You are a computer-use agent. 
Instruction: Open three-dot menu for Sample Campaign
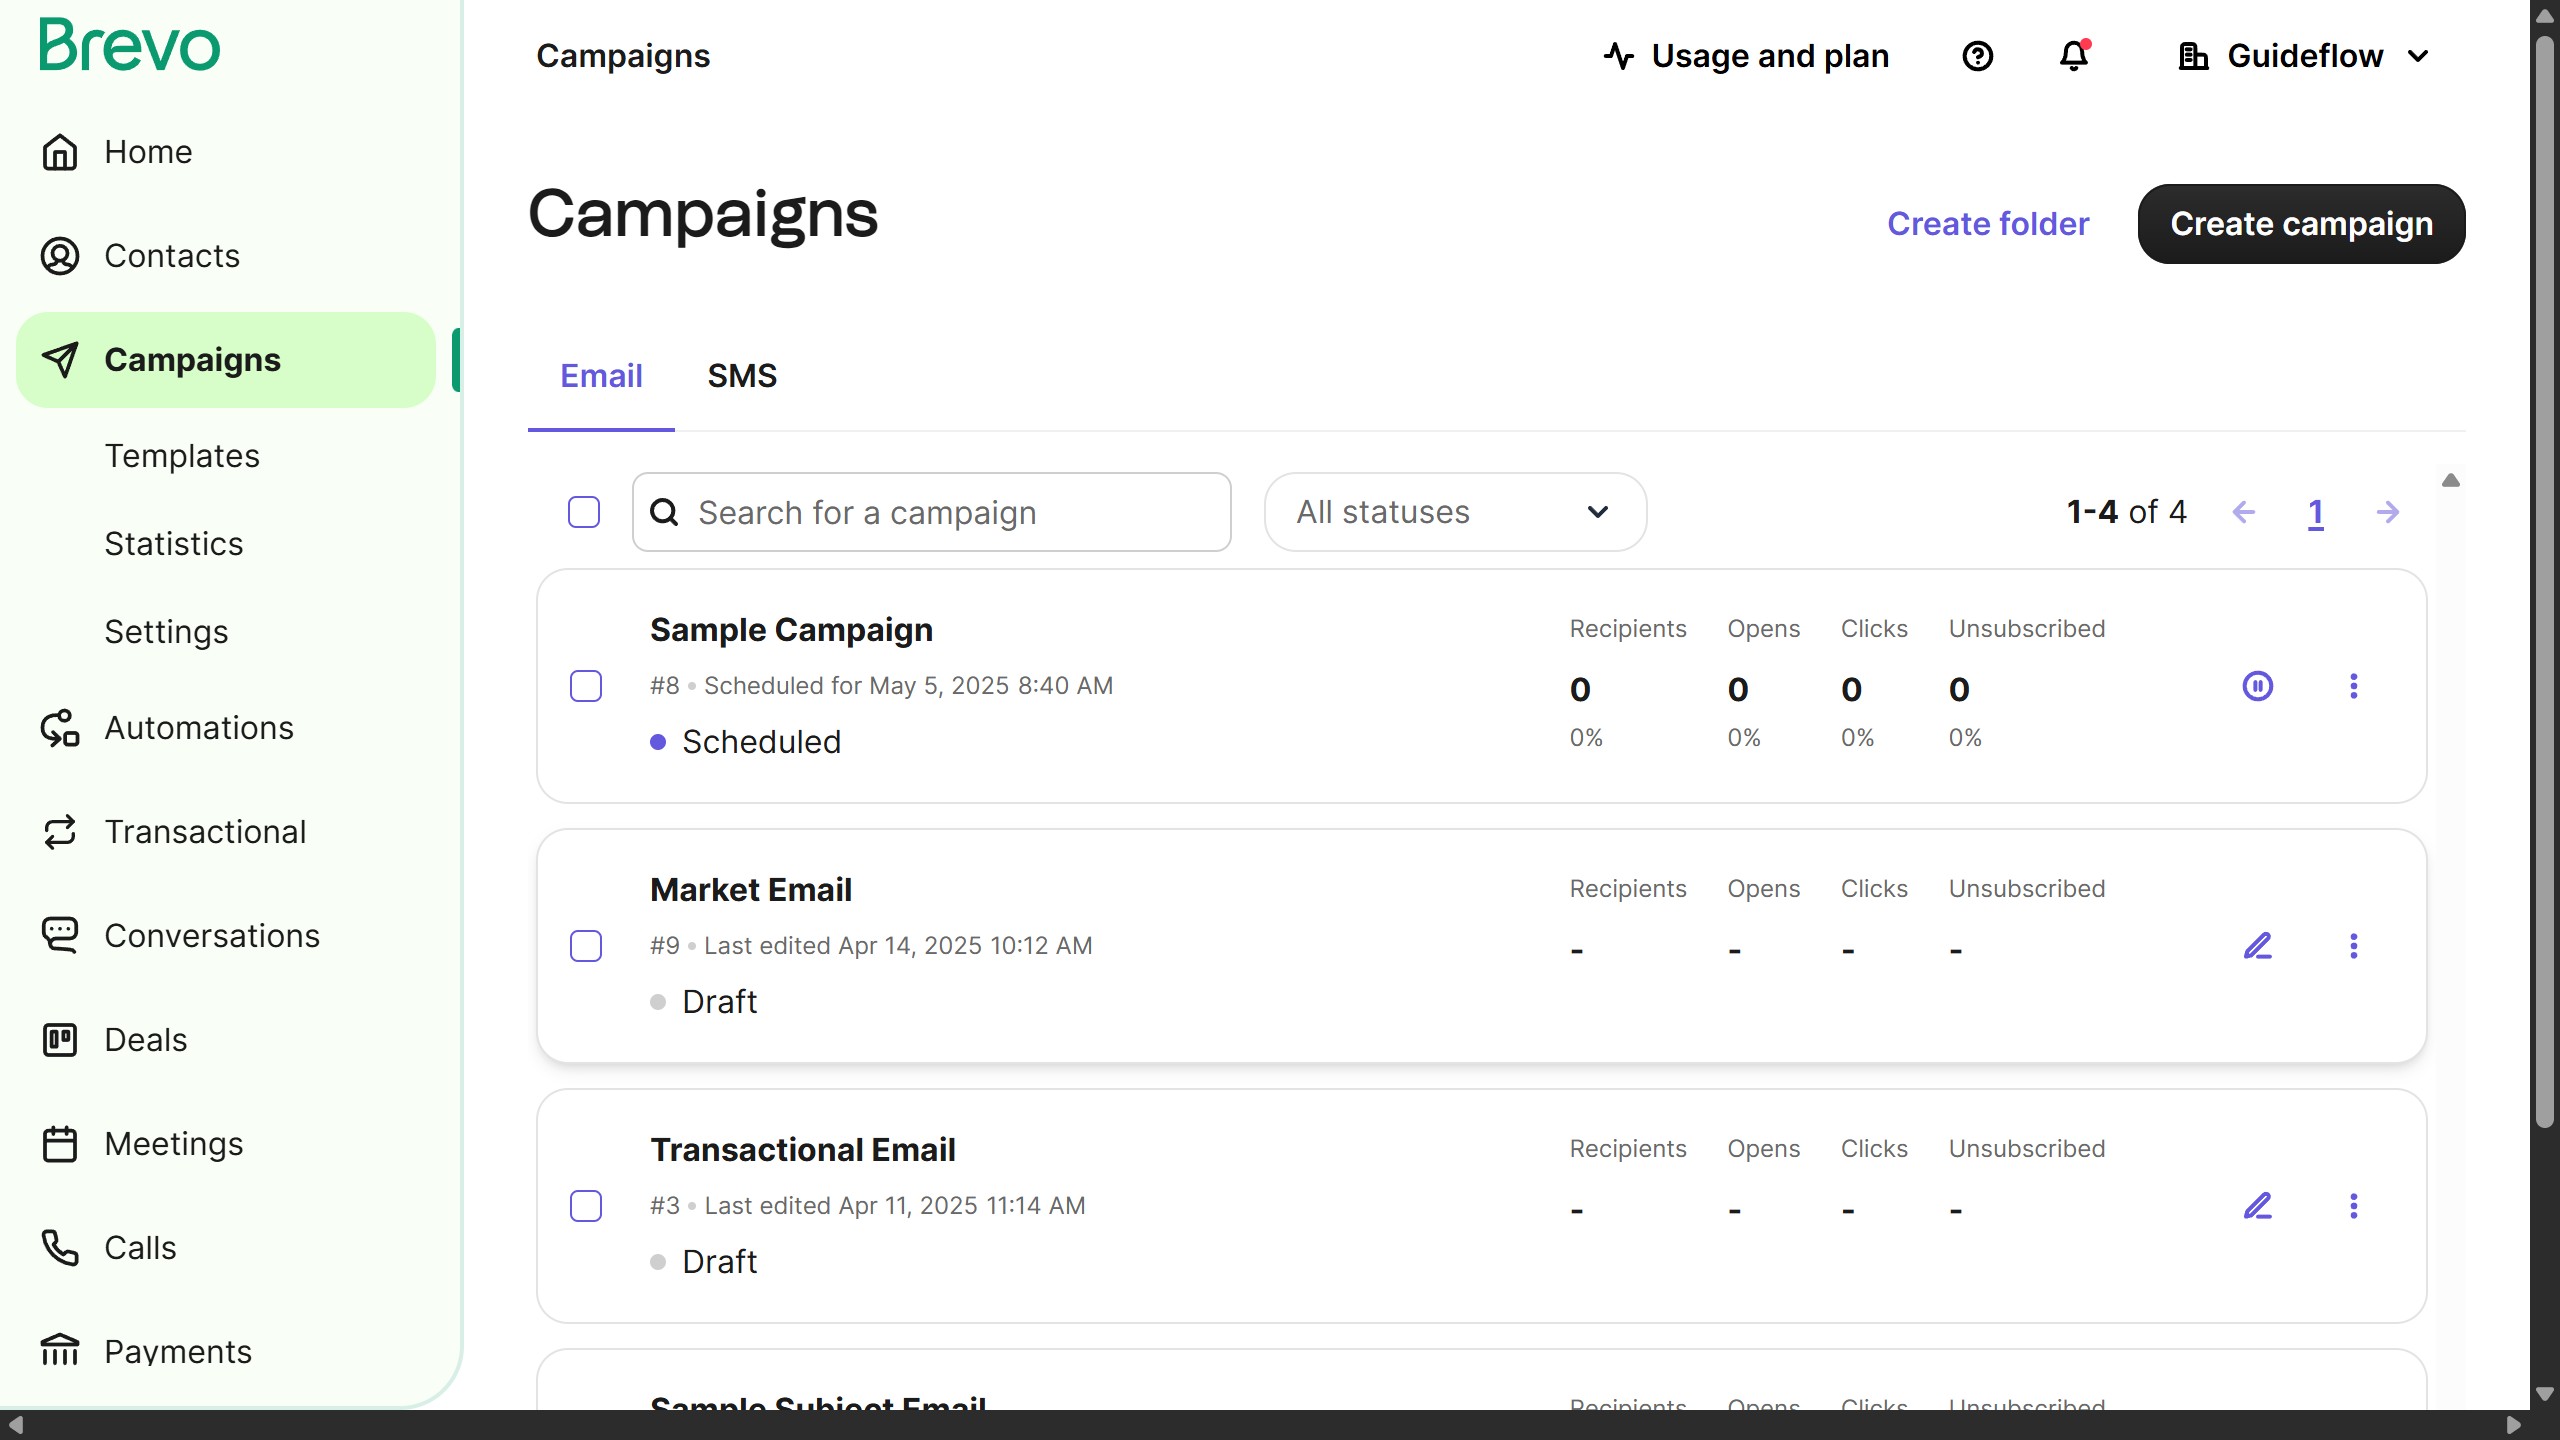click(x=2353, y=686)
